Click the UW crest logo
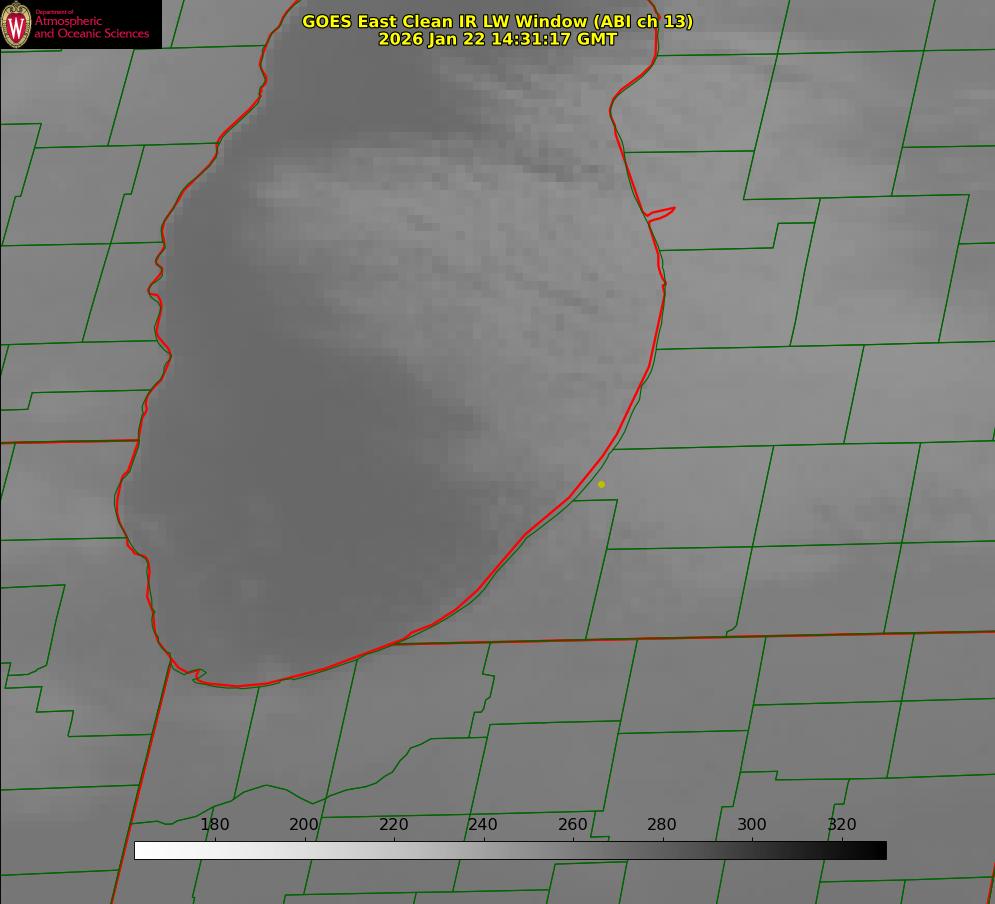This screenshot has height=904, width=995. [17, 24]
